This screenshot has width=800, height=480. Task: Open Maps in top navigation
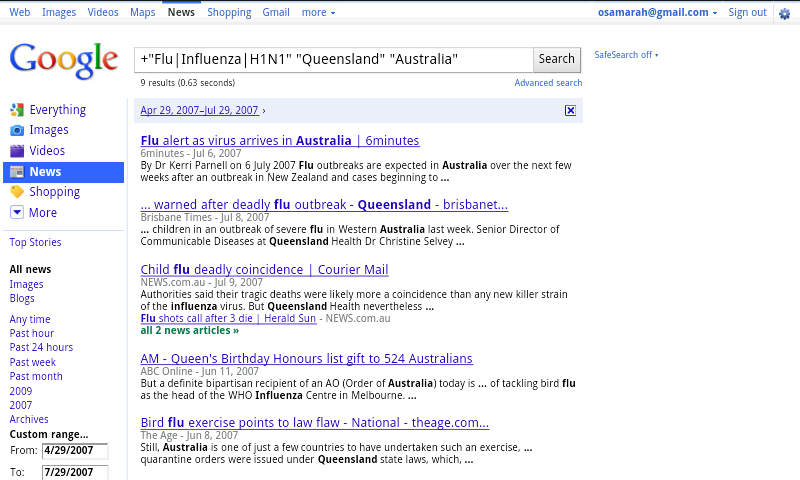tap(142, 12)
